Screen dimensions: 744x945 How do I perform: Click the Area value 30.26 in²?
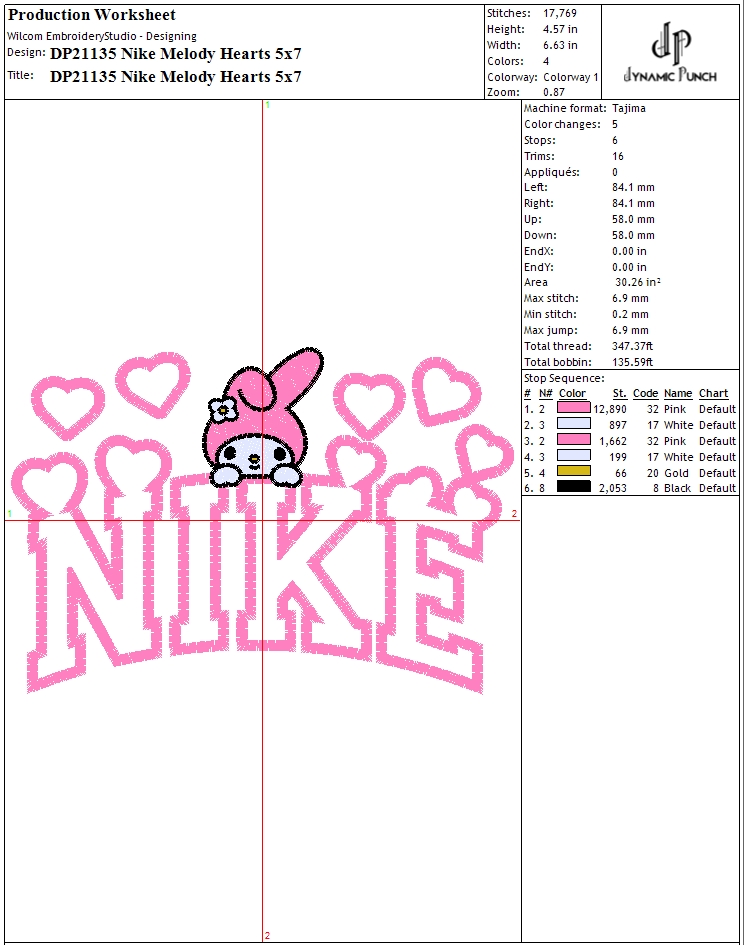638,282
